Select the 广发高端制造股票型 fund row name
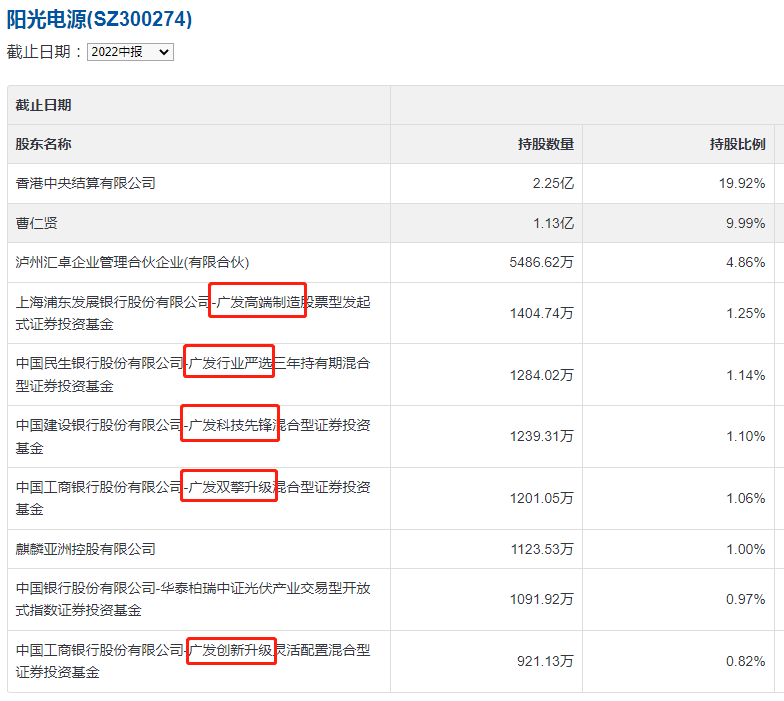 tap(193, 313)
